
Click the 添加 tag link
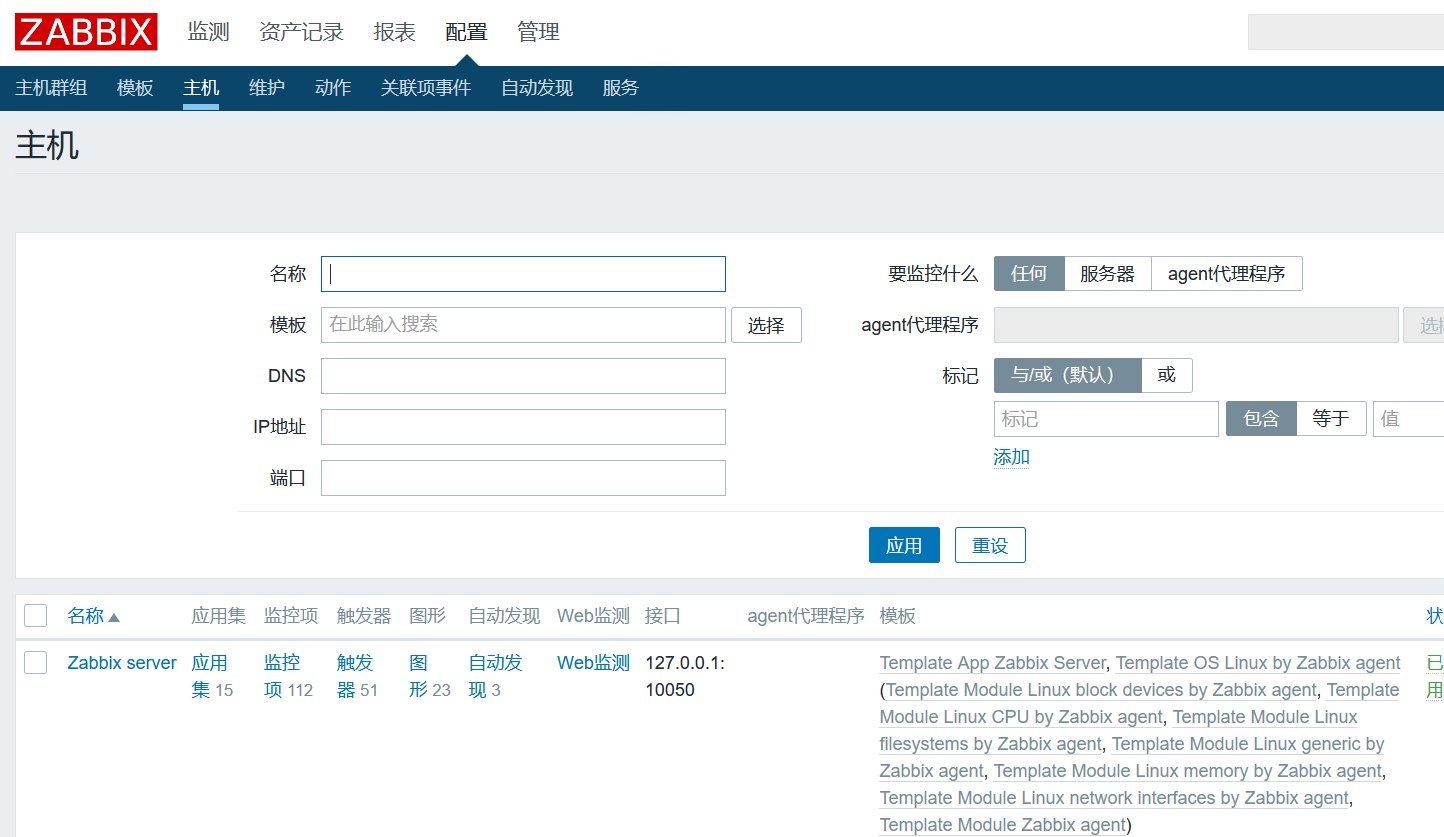click(1011, 458)
